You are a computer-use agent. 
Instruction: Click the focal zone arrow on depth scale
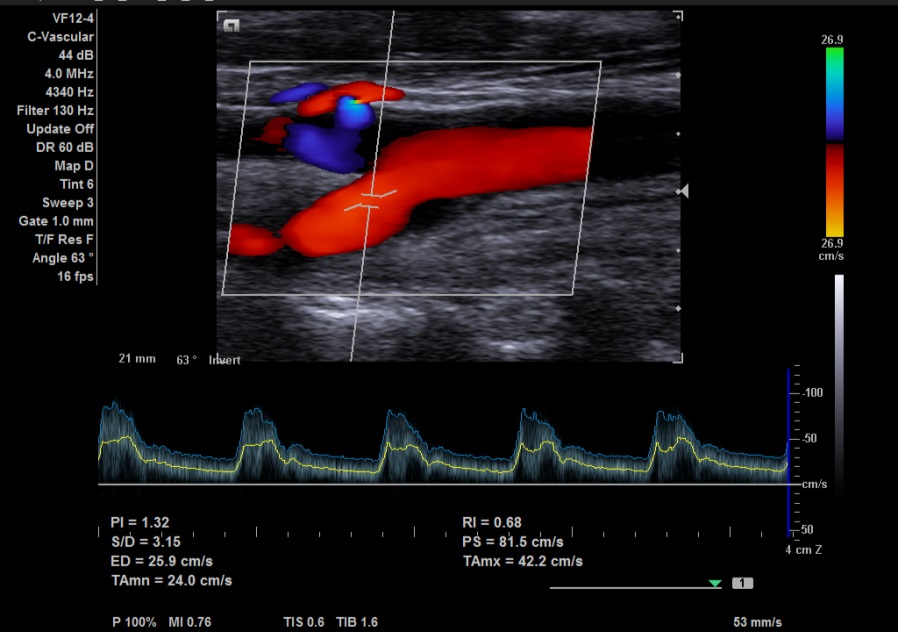click(x=684, y=191)
